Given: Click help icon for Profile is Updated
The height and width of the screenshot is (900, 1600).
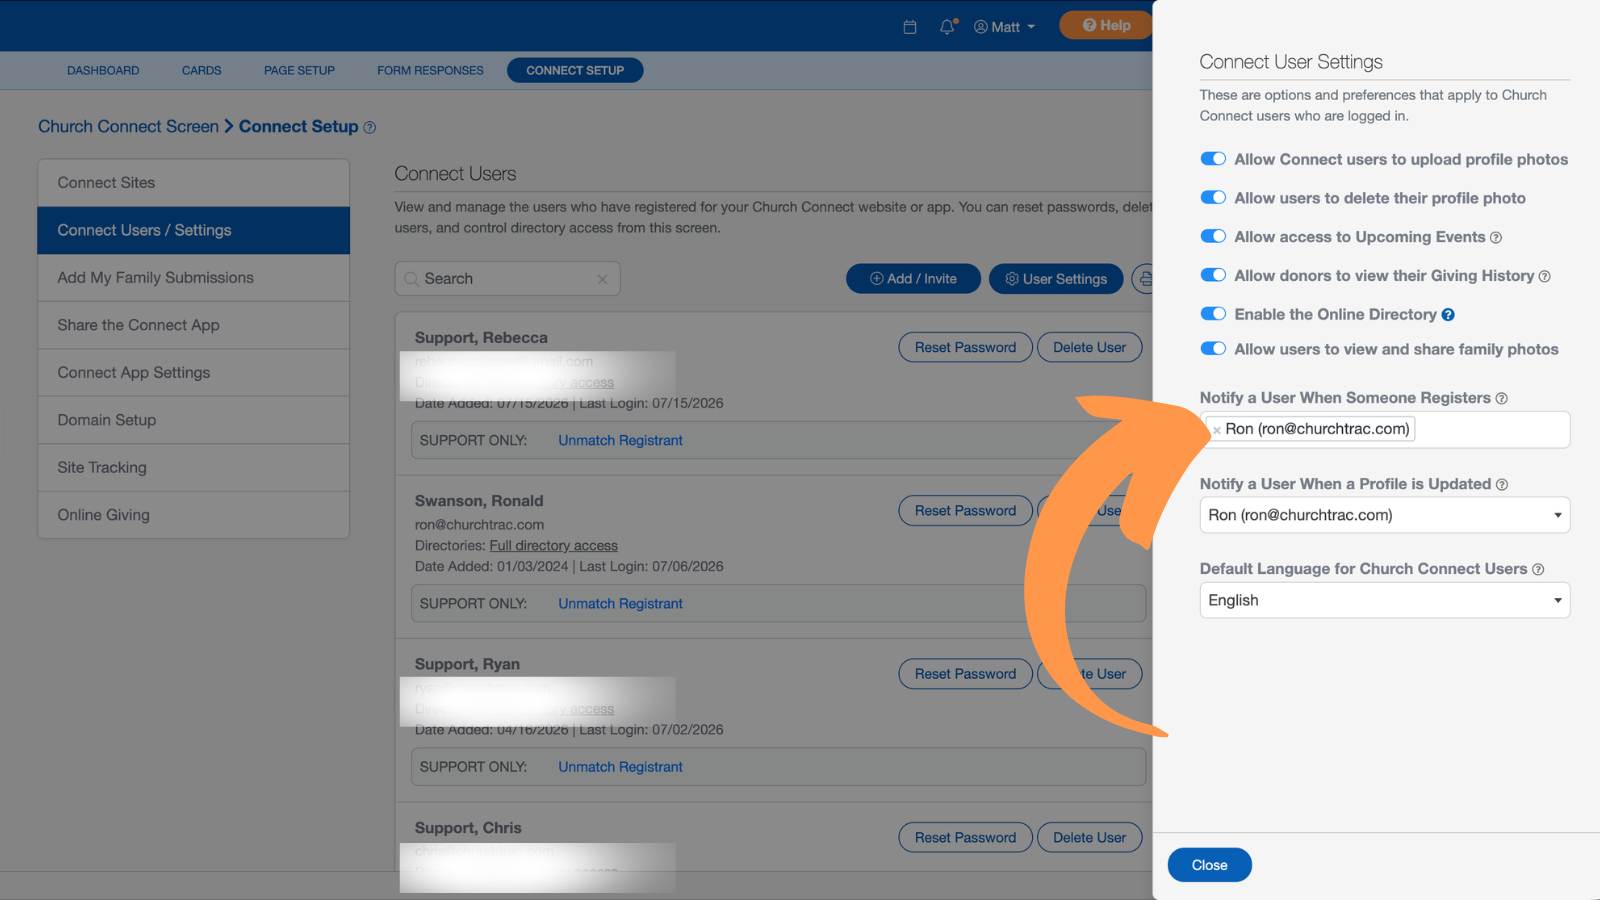Looking at the screenshot, I should [1502, 485].
